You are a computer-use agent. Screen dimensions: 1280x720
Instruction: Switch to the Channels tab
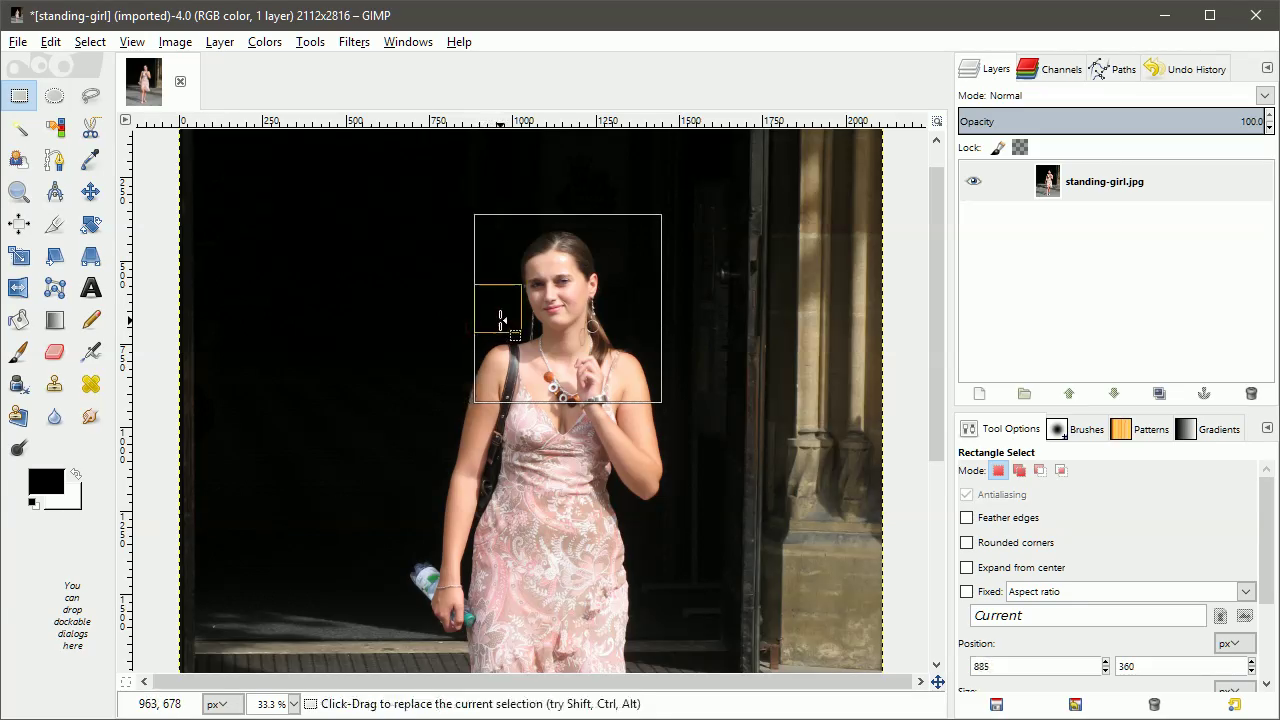coord(1050,69)
